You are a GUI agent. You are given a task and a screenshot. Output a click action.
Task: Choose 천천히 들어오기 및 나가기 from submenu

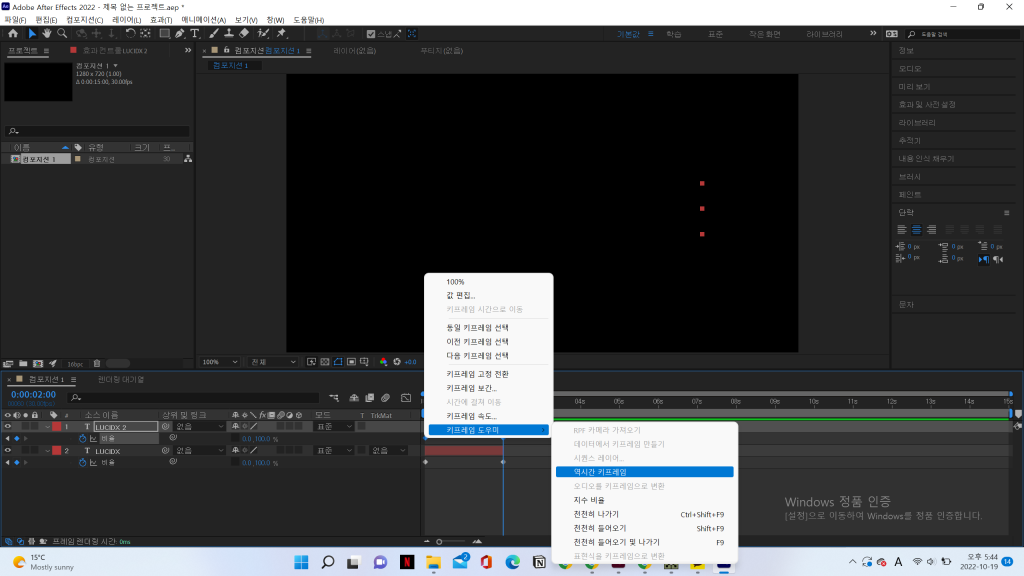(645, 542)
